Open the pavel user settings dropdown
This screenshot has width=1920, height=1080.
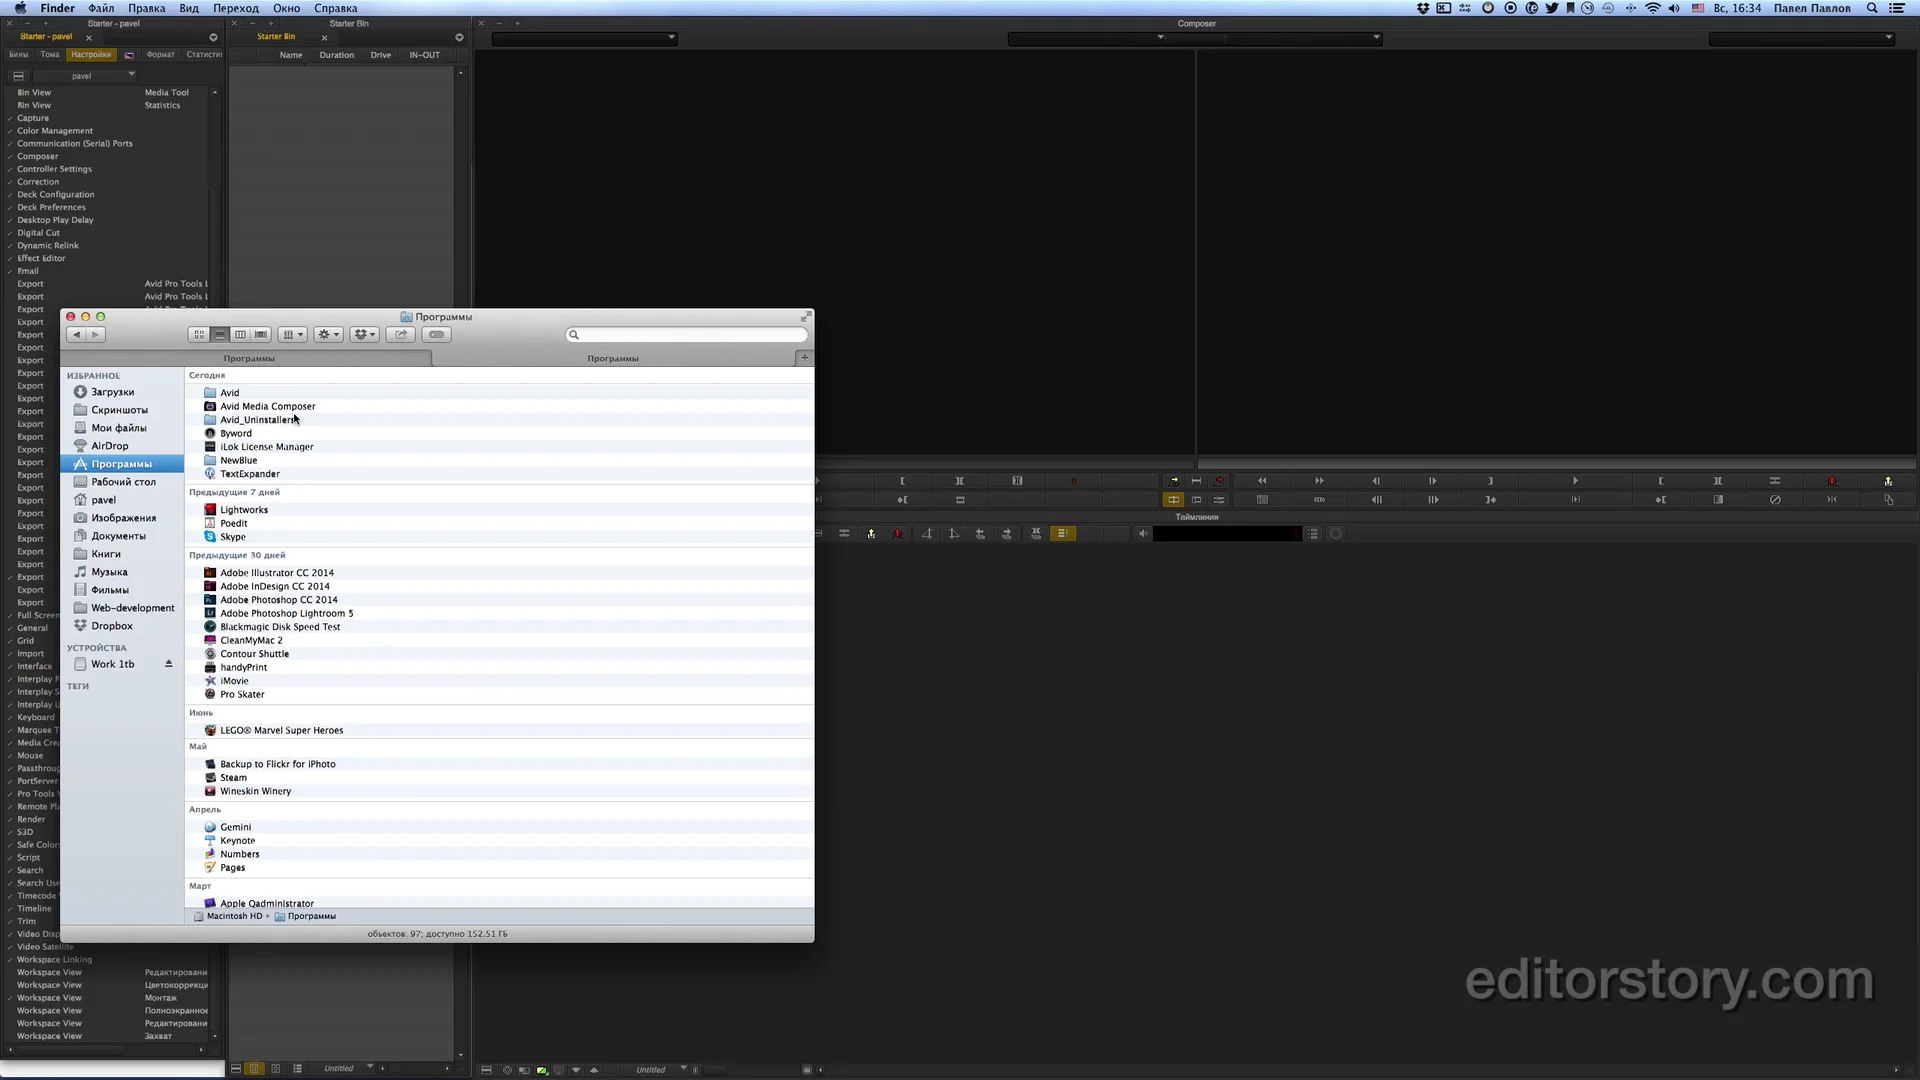pos(84,76)
